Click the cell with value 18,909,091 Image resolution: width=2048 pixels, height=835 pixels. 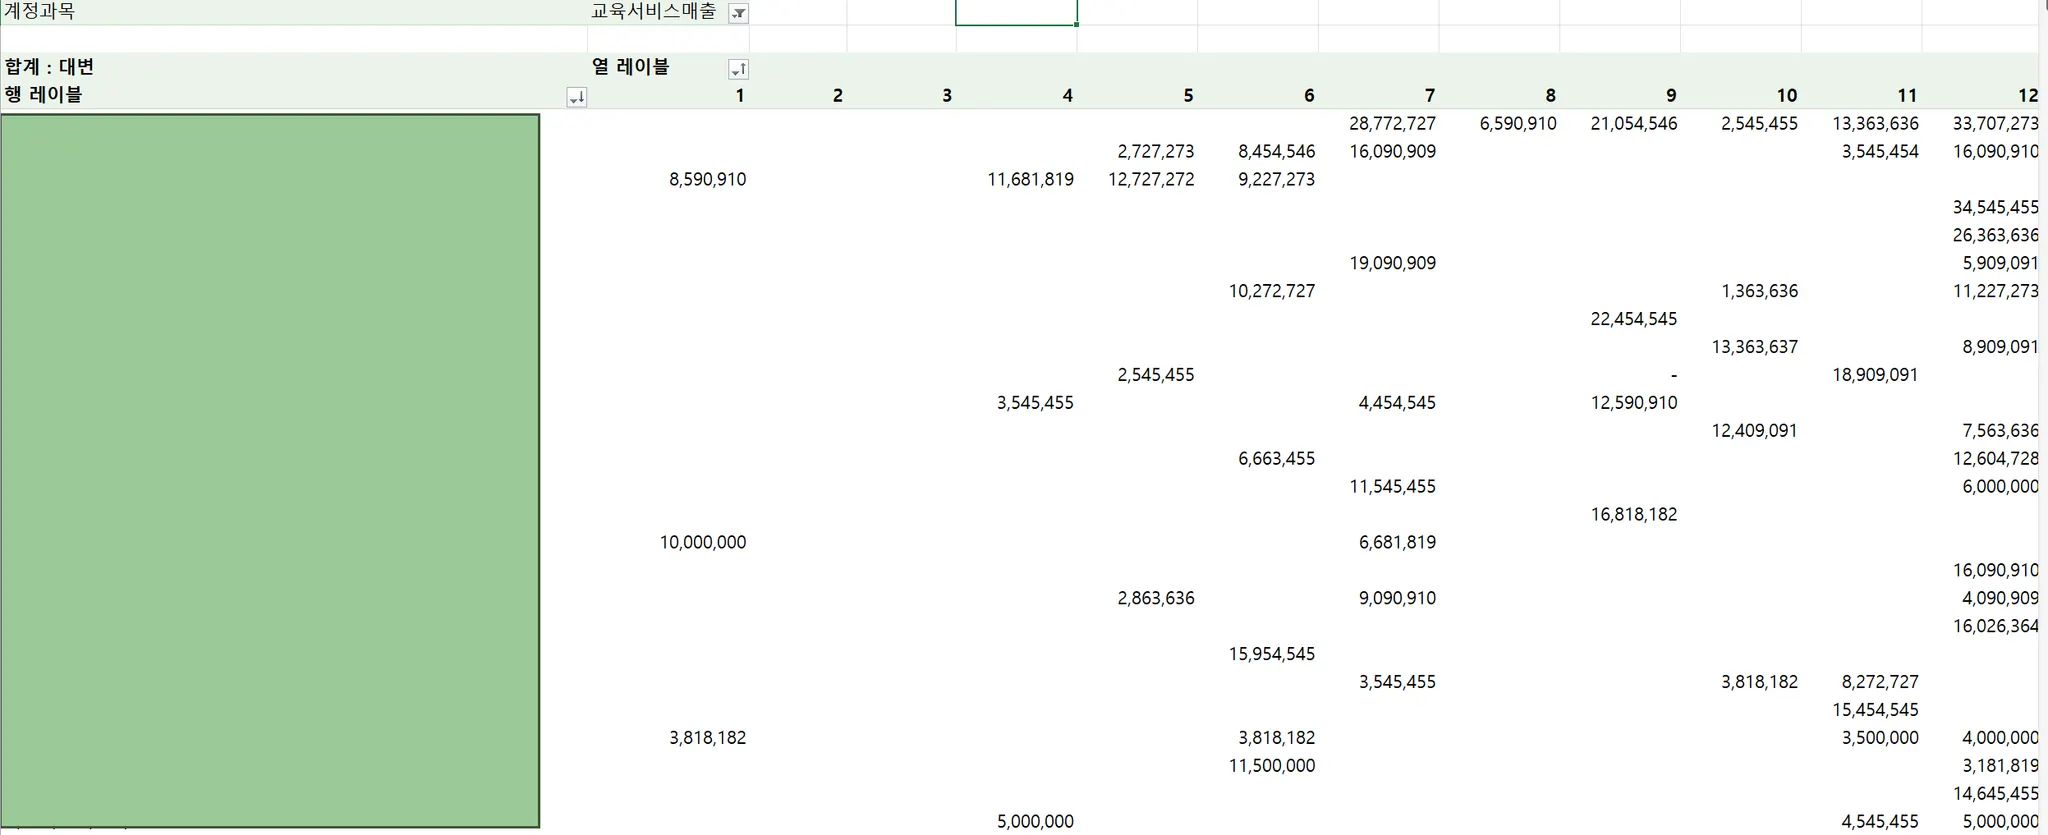click(1875, 376)
